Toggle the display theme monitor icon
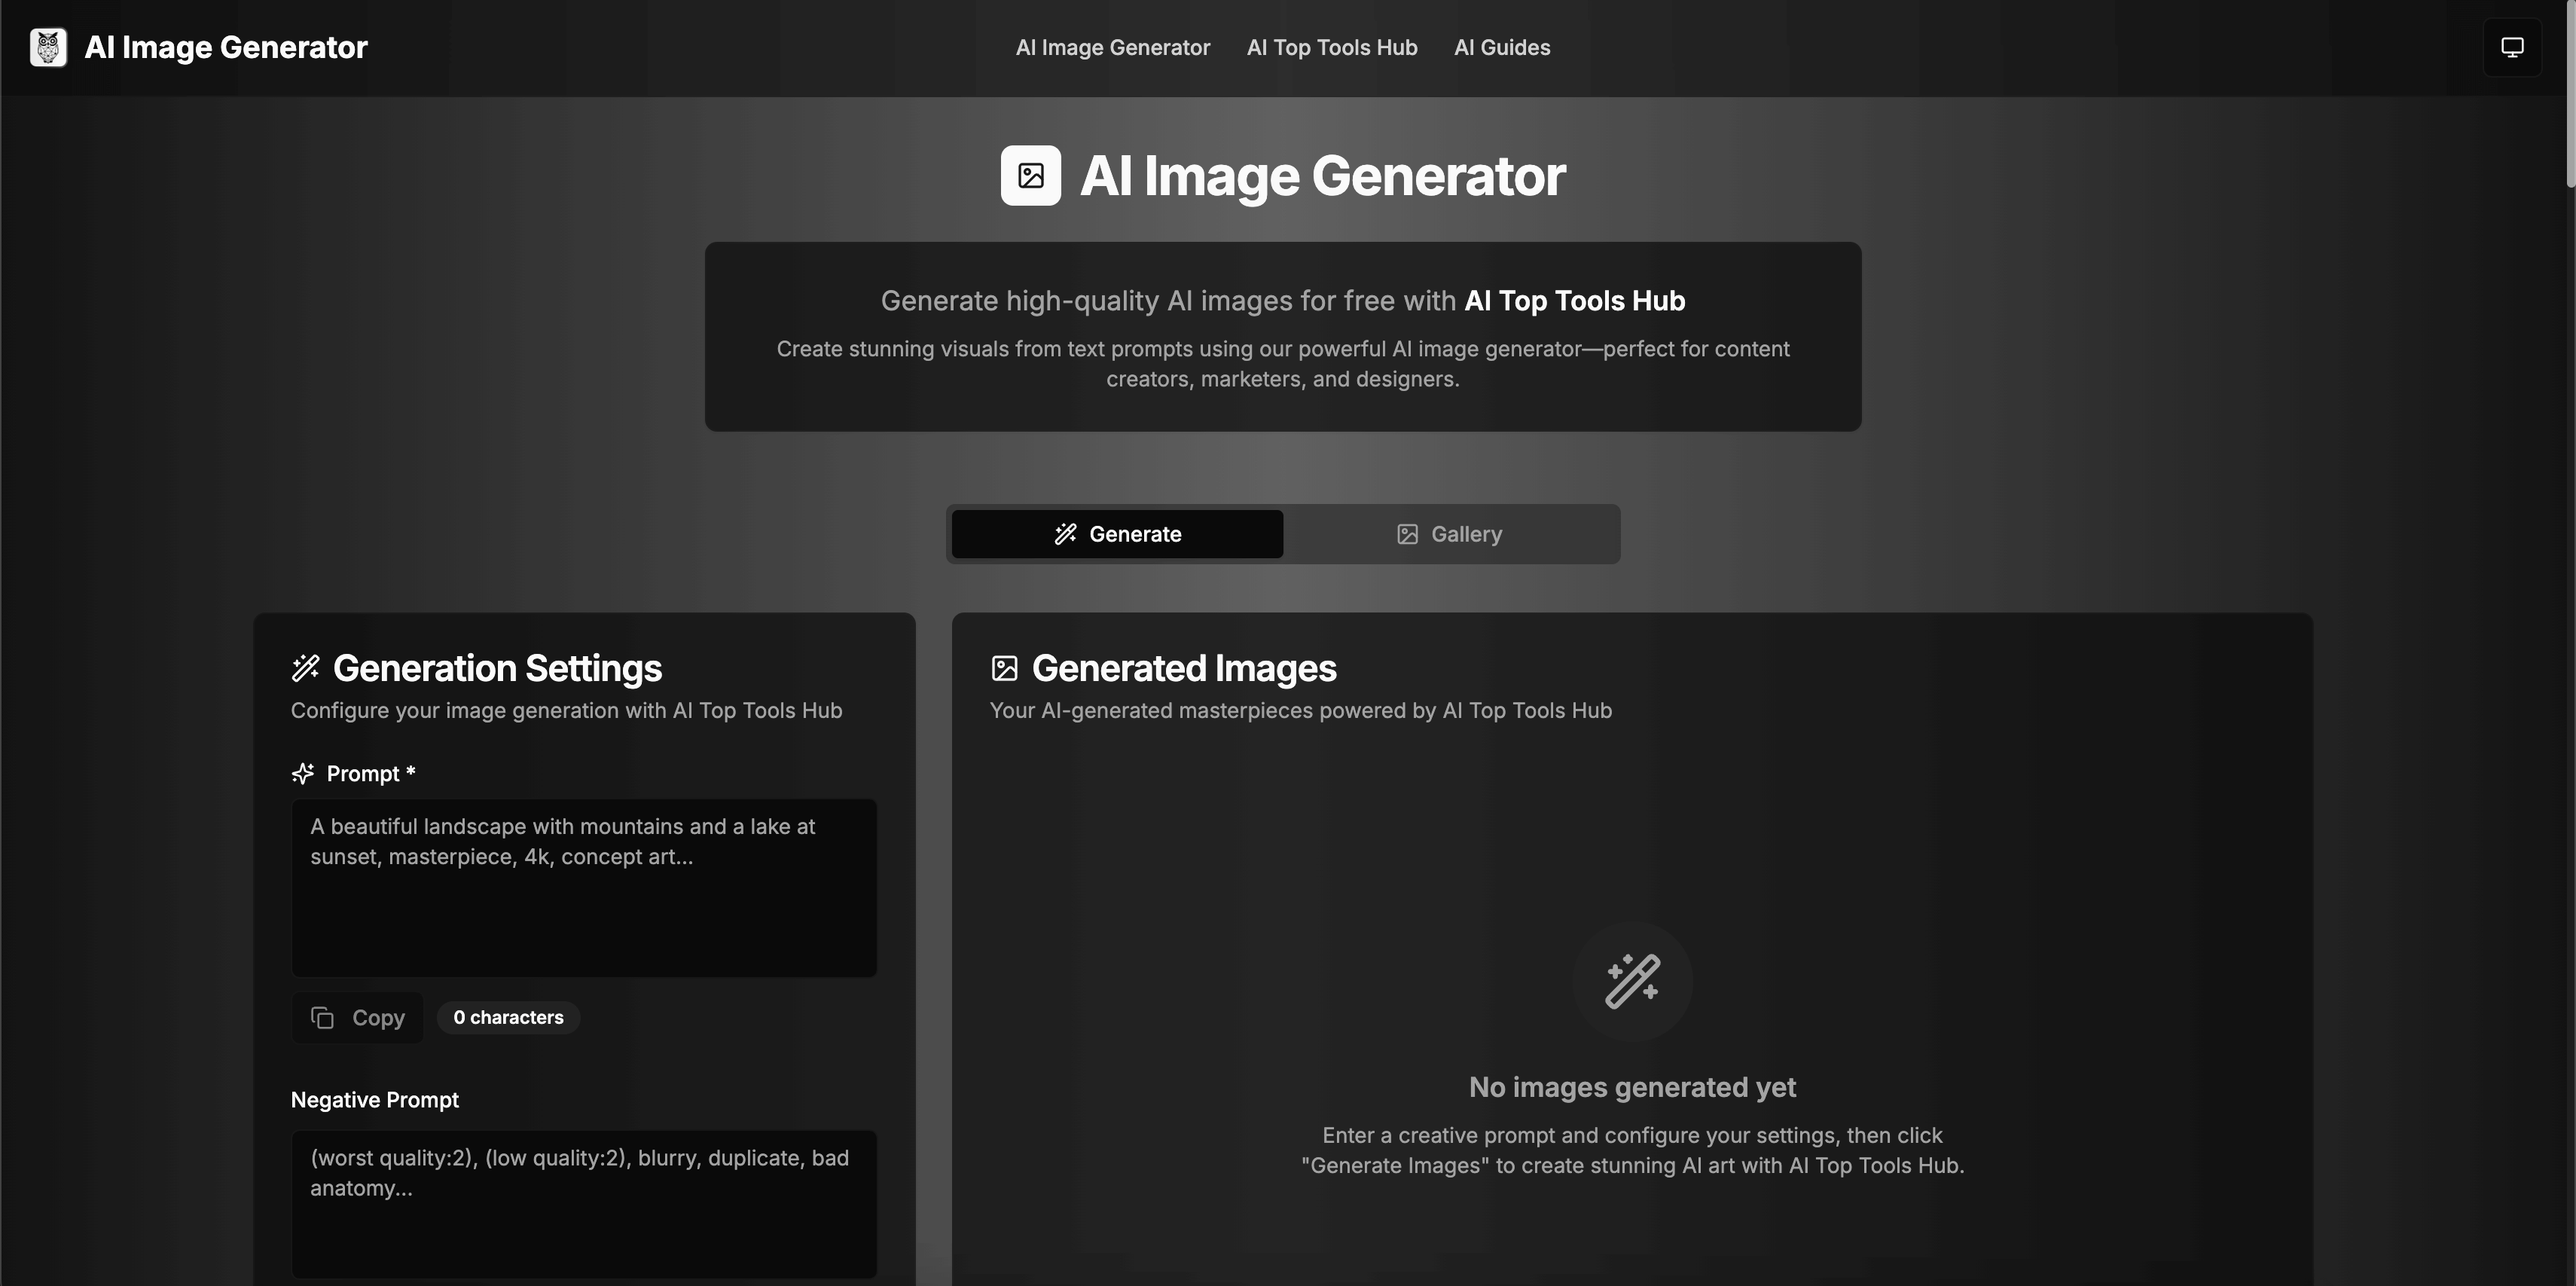 pyautogui.click(x=2512, y=47)
